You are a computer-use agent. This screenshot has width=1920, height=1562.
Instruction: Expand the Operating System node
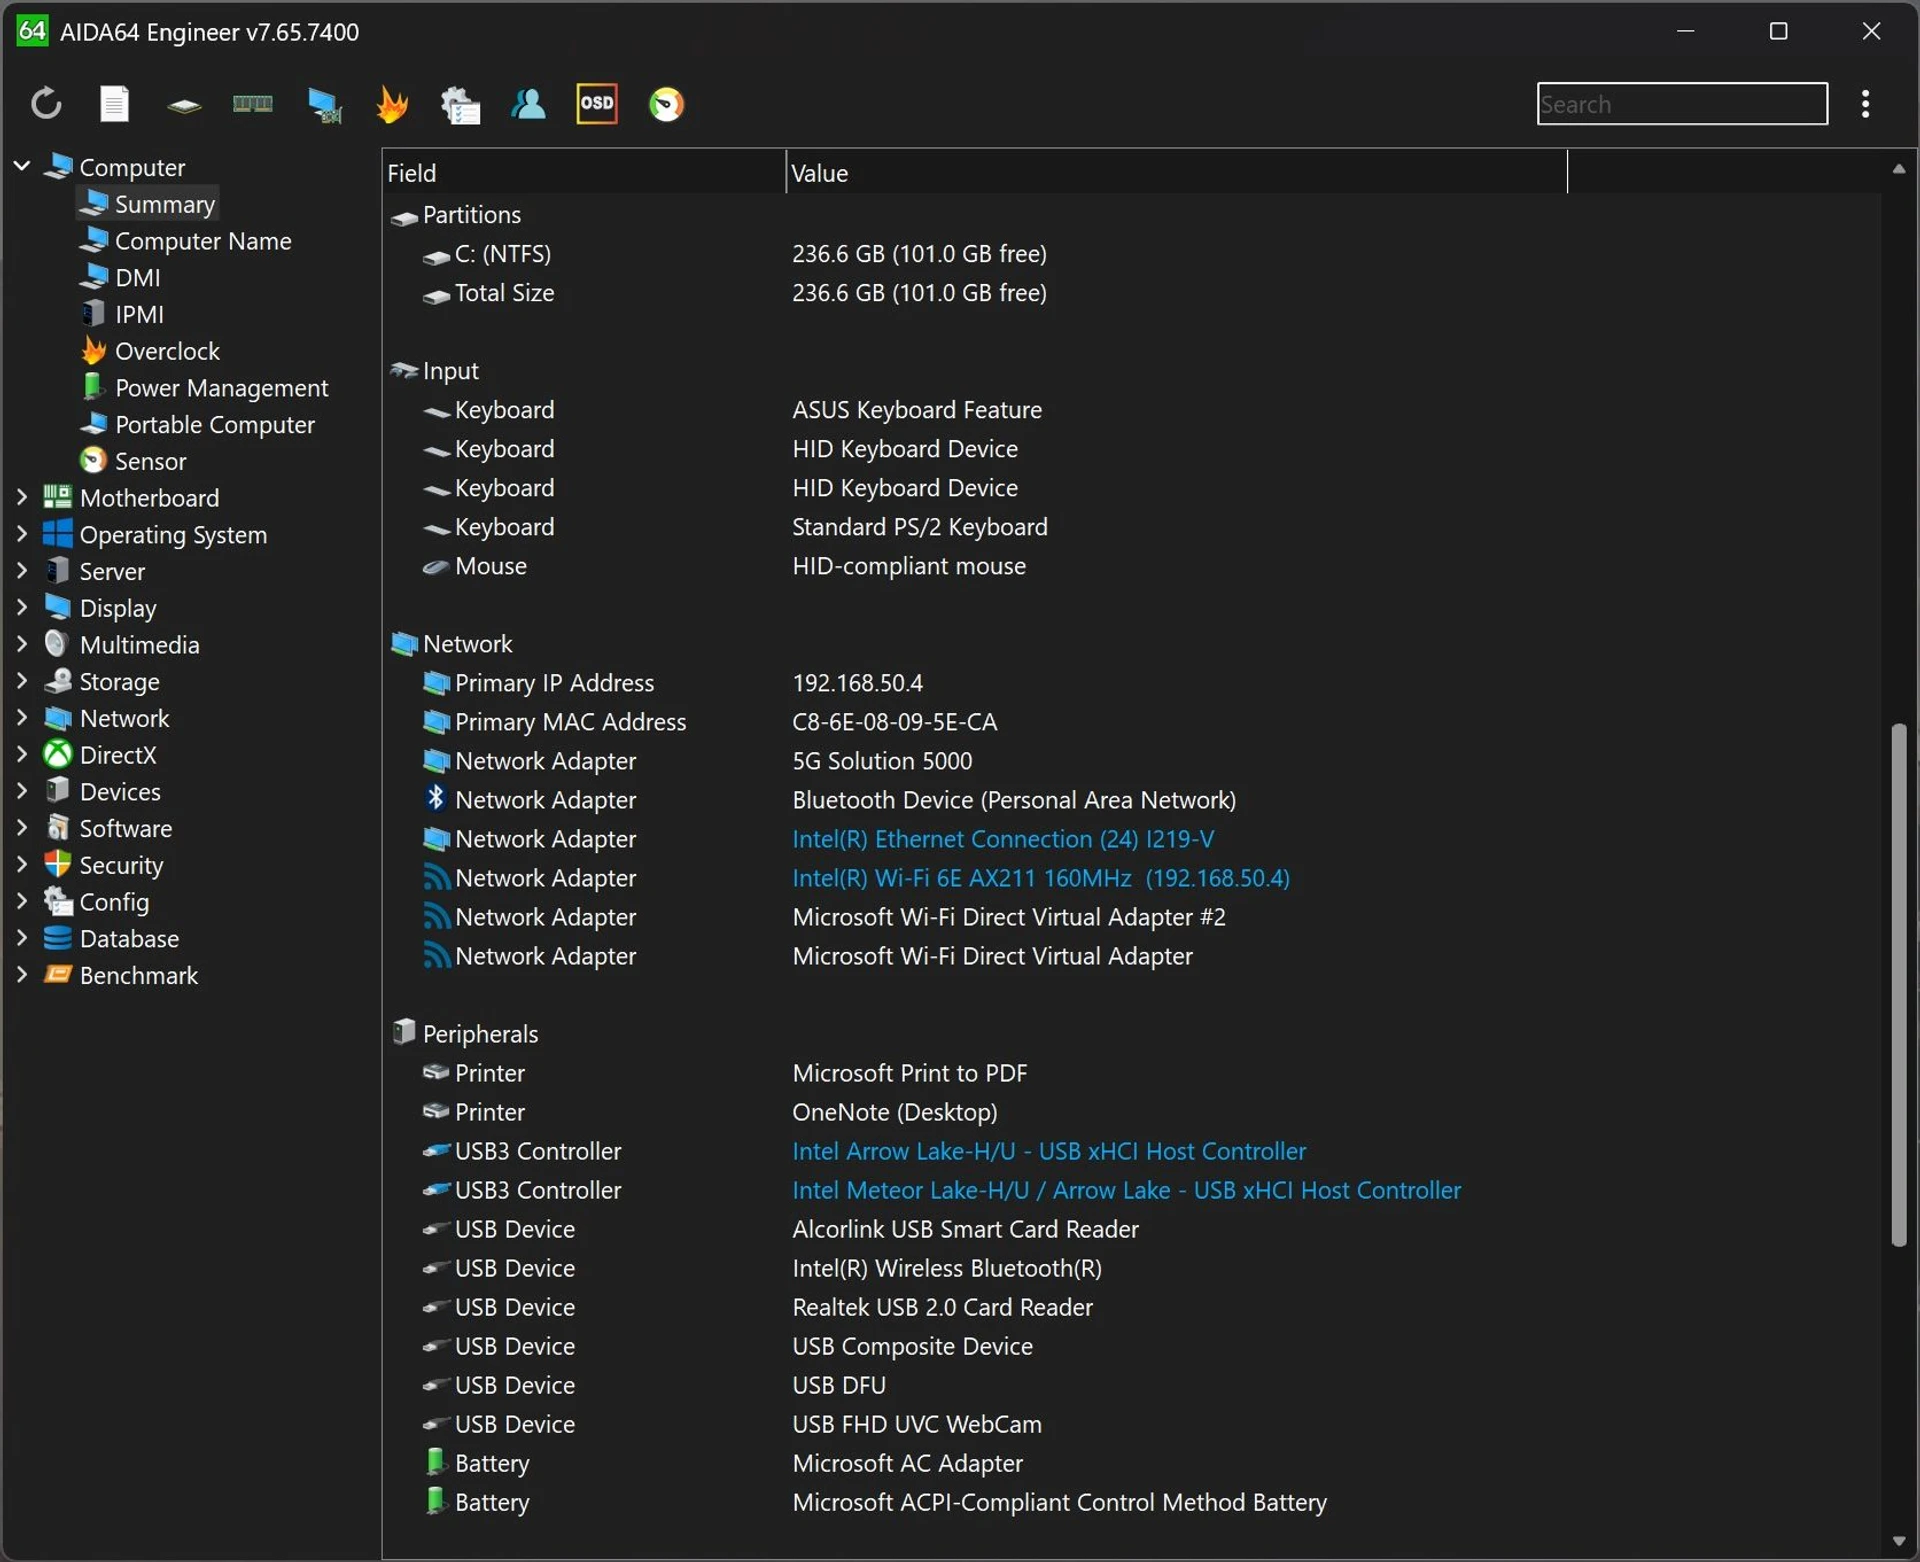pyautogui.click(x=22, y=534)
